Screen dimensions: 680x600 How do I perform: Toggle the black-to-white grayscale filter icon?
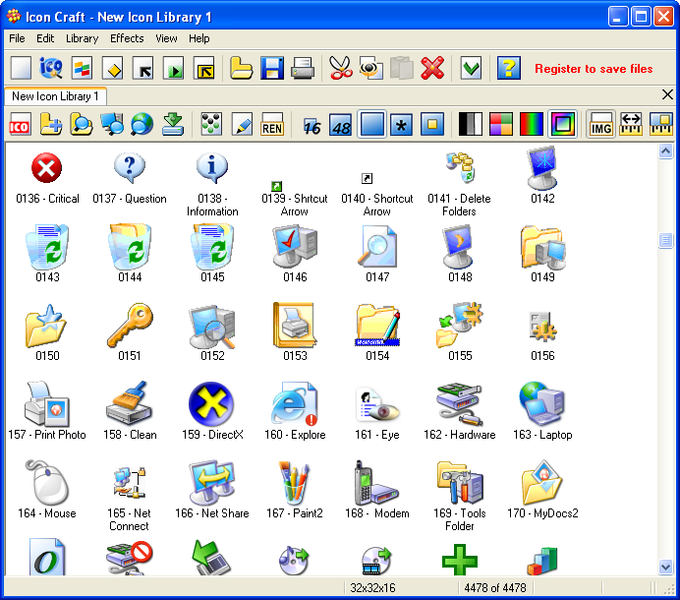coord(471,124)
